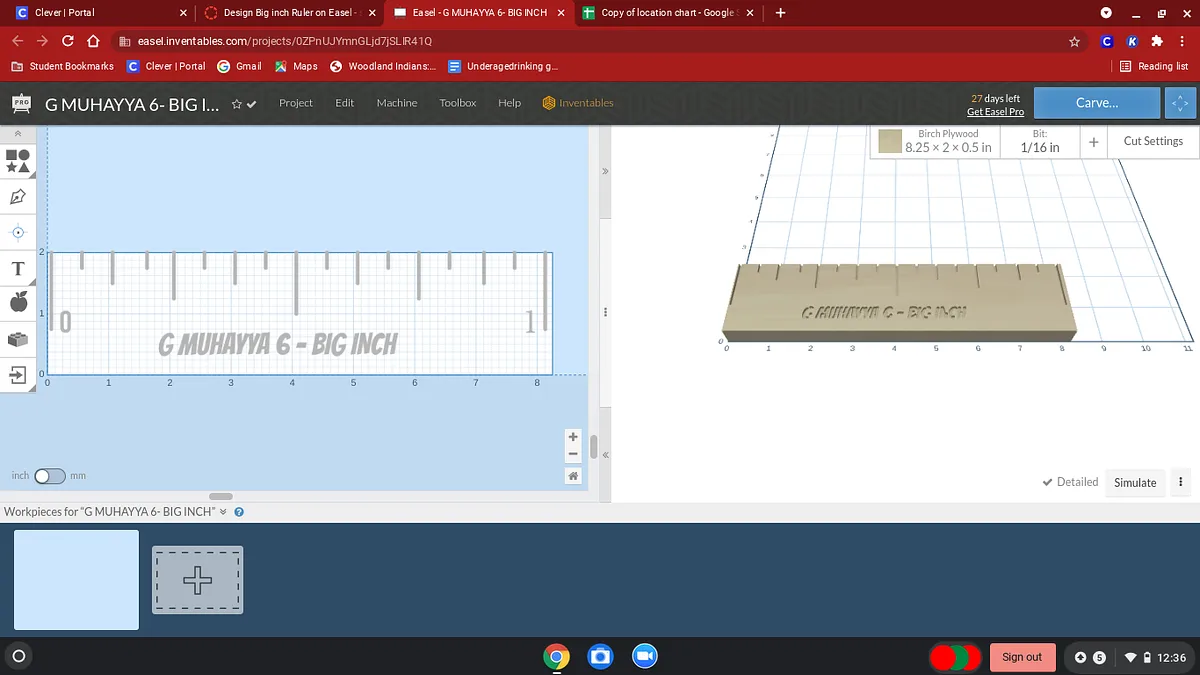Screen dimensions: 1200x675
Task: Zoom in with the plus icon
Action: pyautogui.click(x=573, y=437)
